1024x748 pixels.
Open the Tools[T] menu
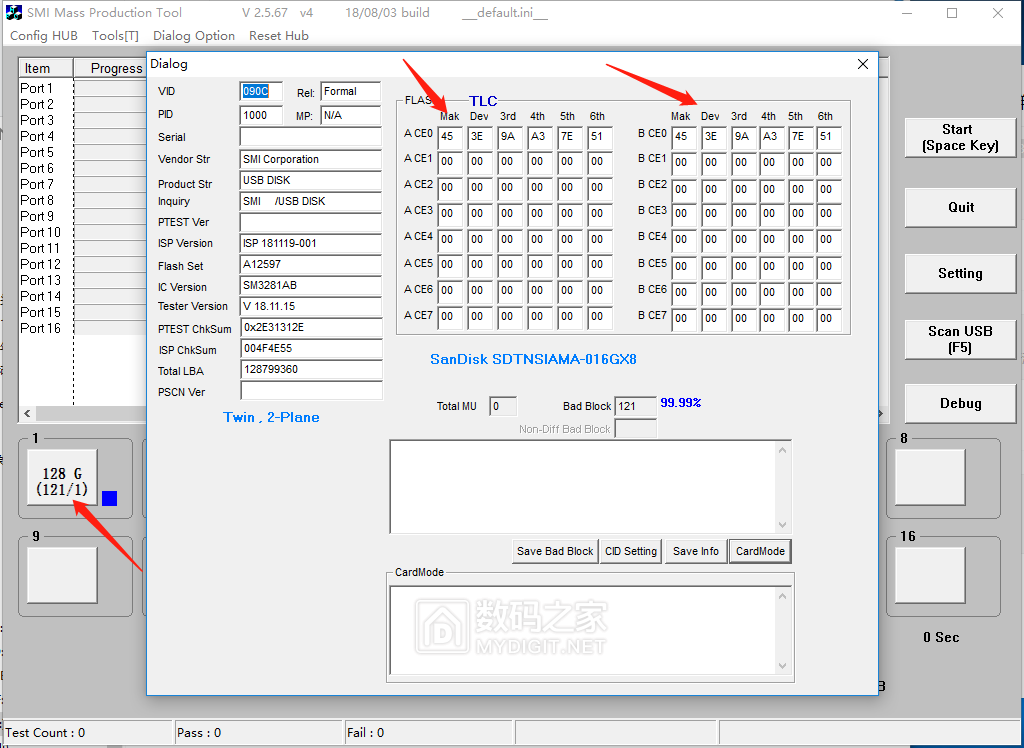tap(115, 36)
